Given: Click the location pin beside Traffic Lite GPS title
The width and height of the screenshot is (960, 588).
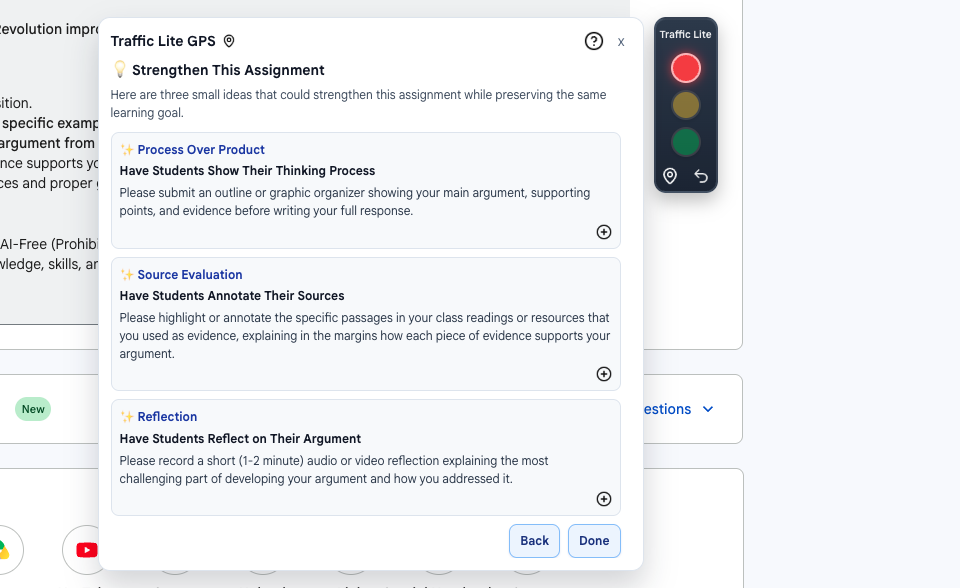Looking at the screenshot, I should pos(229,41).
